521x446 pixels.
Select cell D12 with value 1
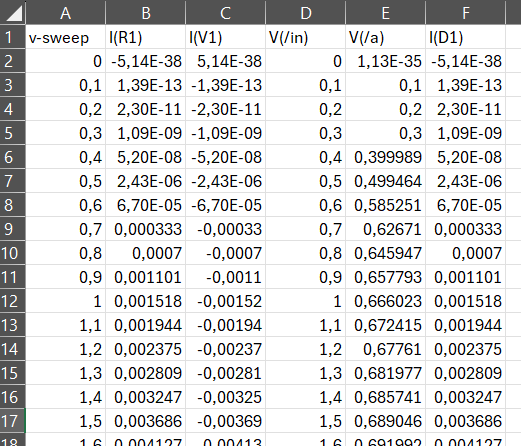[306, 301]
